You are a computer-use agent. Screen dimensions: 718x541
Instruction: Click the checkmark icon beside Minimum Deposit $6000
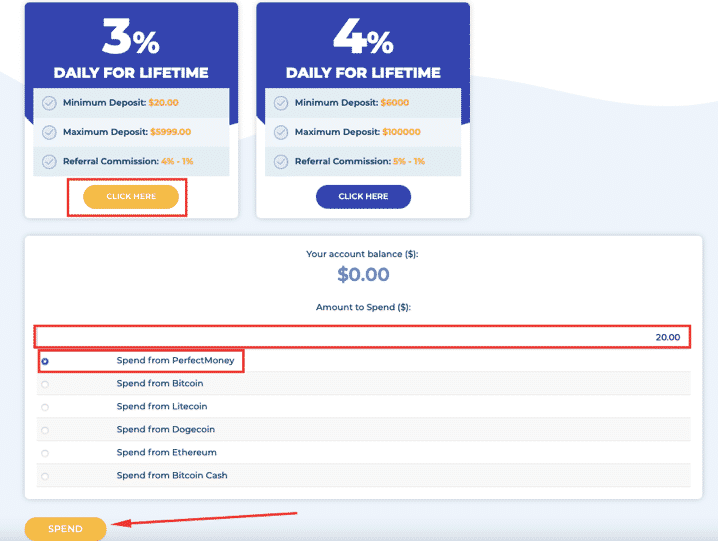tap(281, 103)
